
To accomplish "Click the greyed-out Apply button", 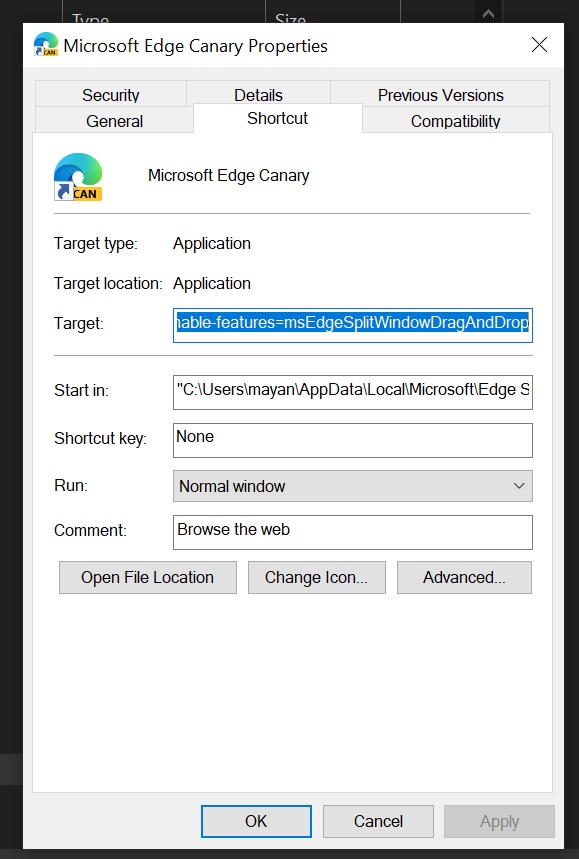I will tap(499, 821).
